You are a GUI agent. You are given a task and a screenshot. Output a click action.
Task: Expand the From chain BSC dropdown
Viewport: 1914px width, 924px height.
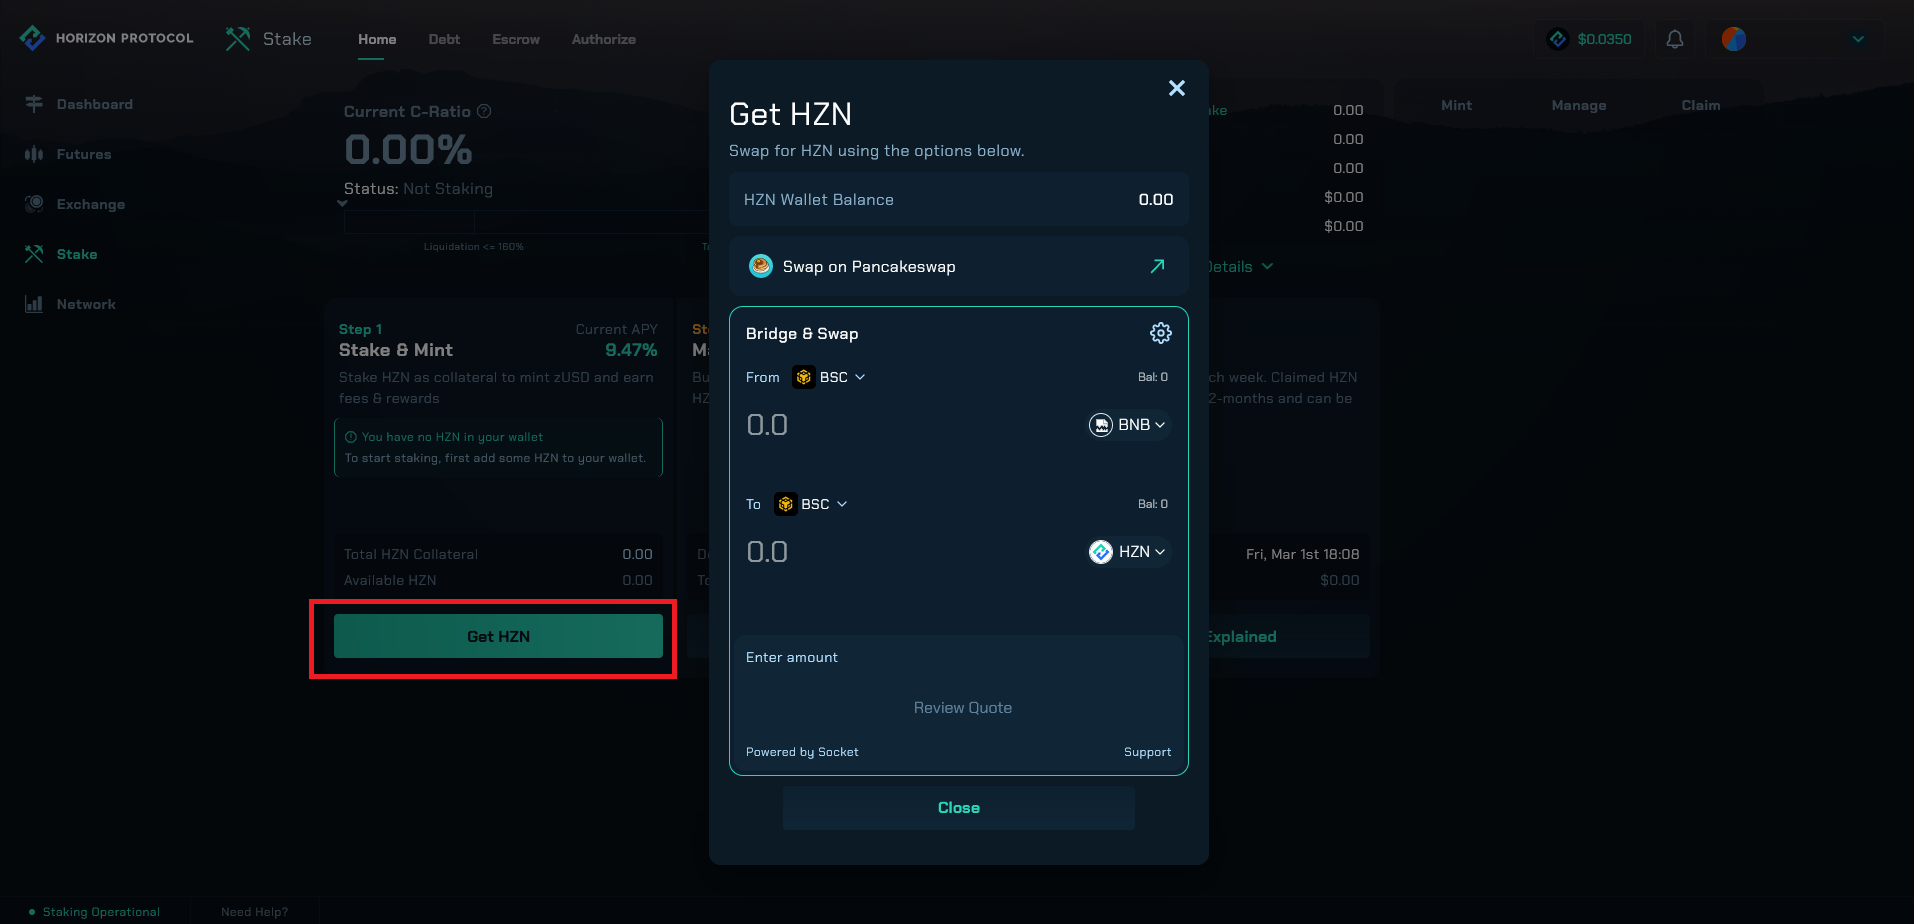829,377
